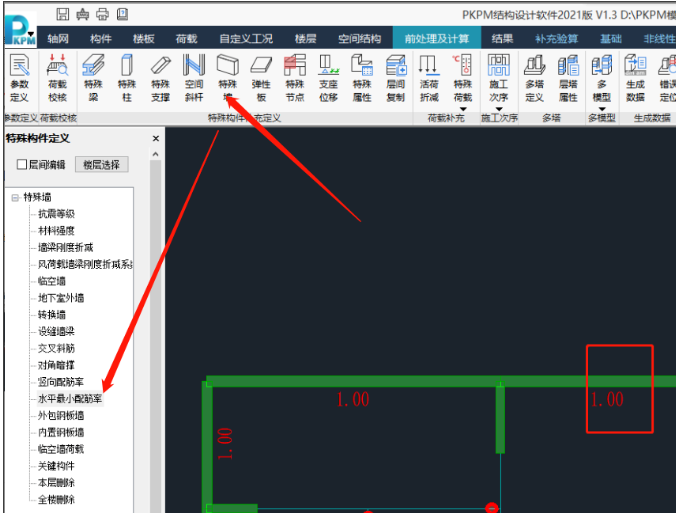Viewport: 676px width, 513px height.
Task: Select the 特殊柱 special column tool
Action: [127, 78]
